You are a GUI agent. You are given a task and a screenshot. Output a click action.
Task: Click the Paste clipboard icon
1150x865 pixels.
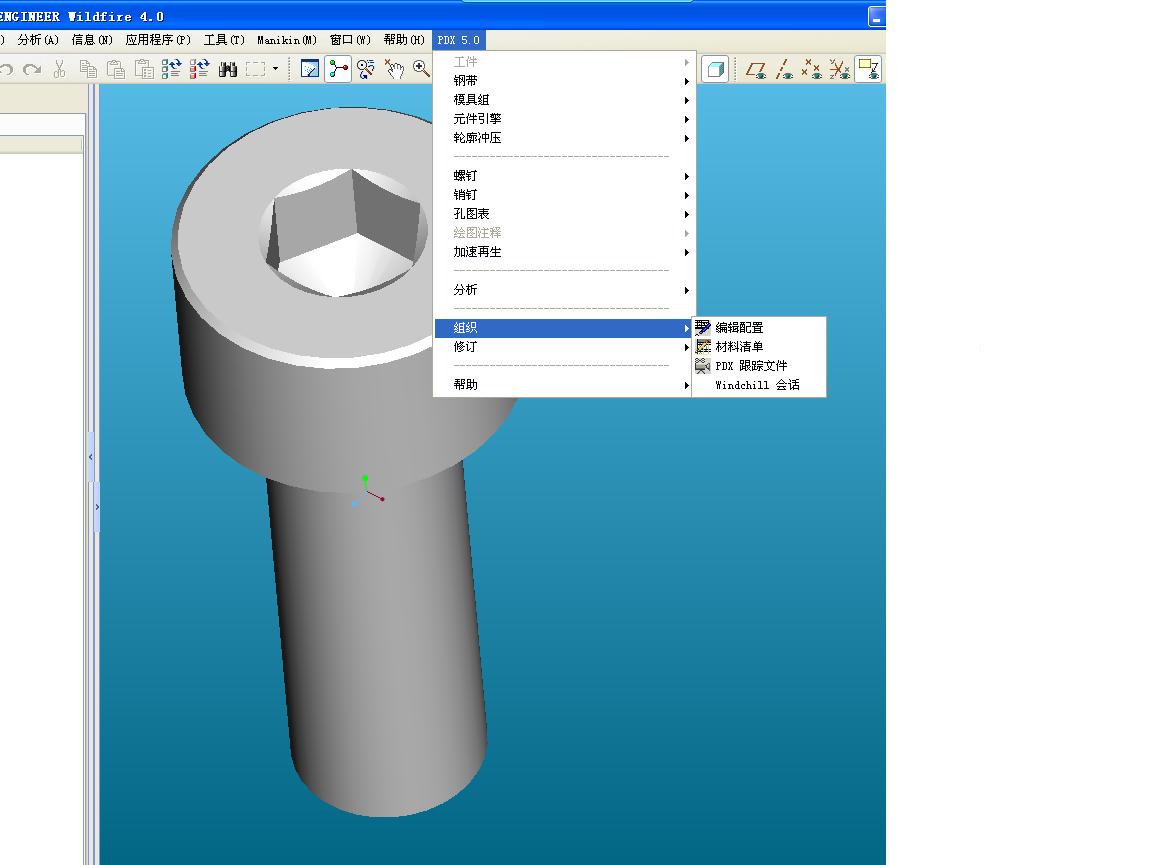(116, 70)
